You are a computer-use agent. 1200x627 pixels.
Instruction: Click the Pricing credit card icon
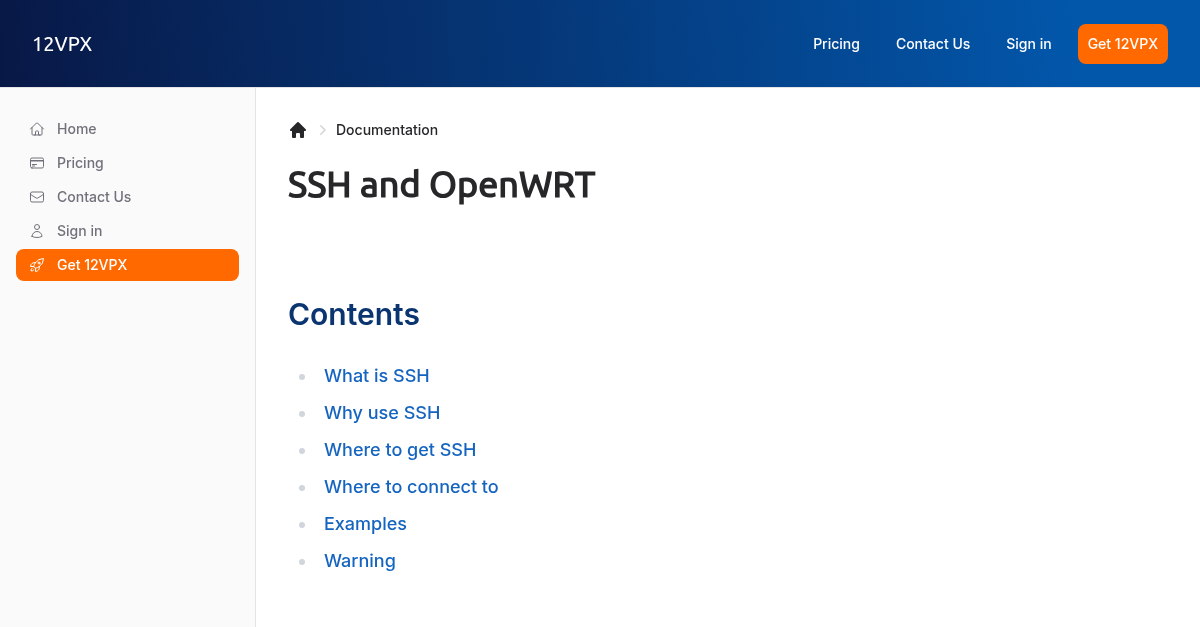37,163
